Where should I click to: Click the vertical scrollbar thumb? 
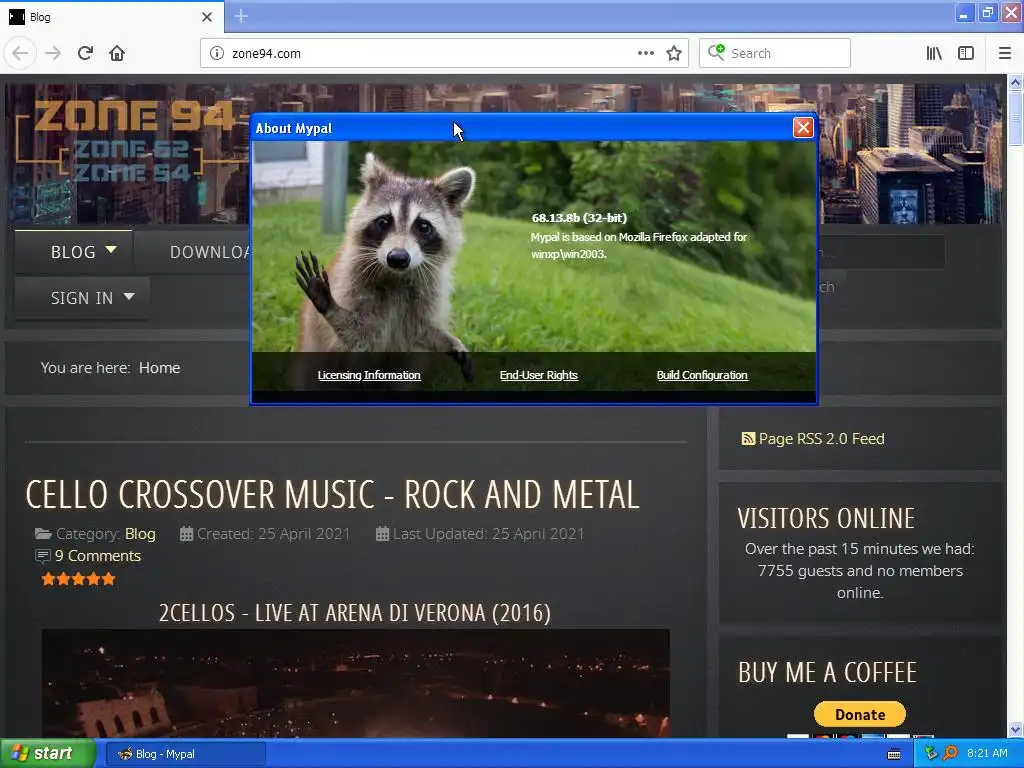point(1015,118)
